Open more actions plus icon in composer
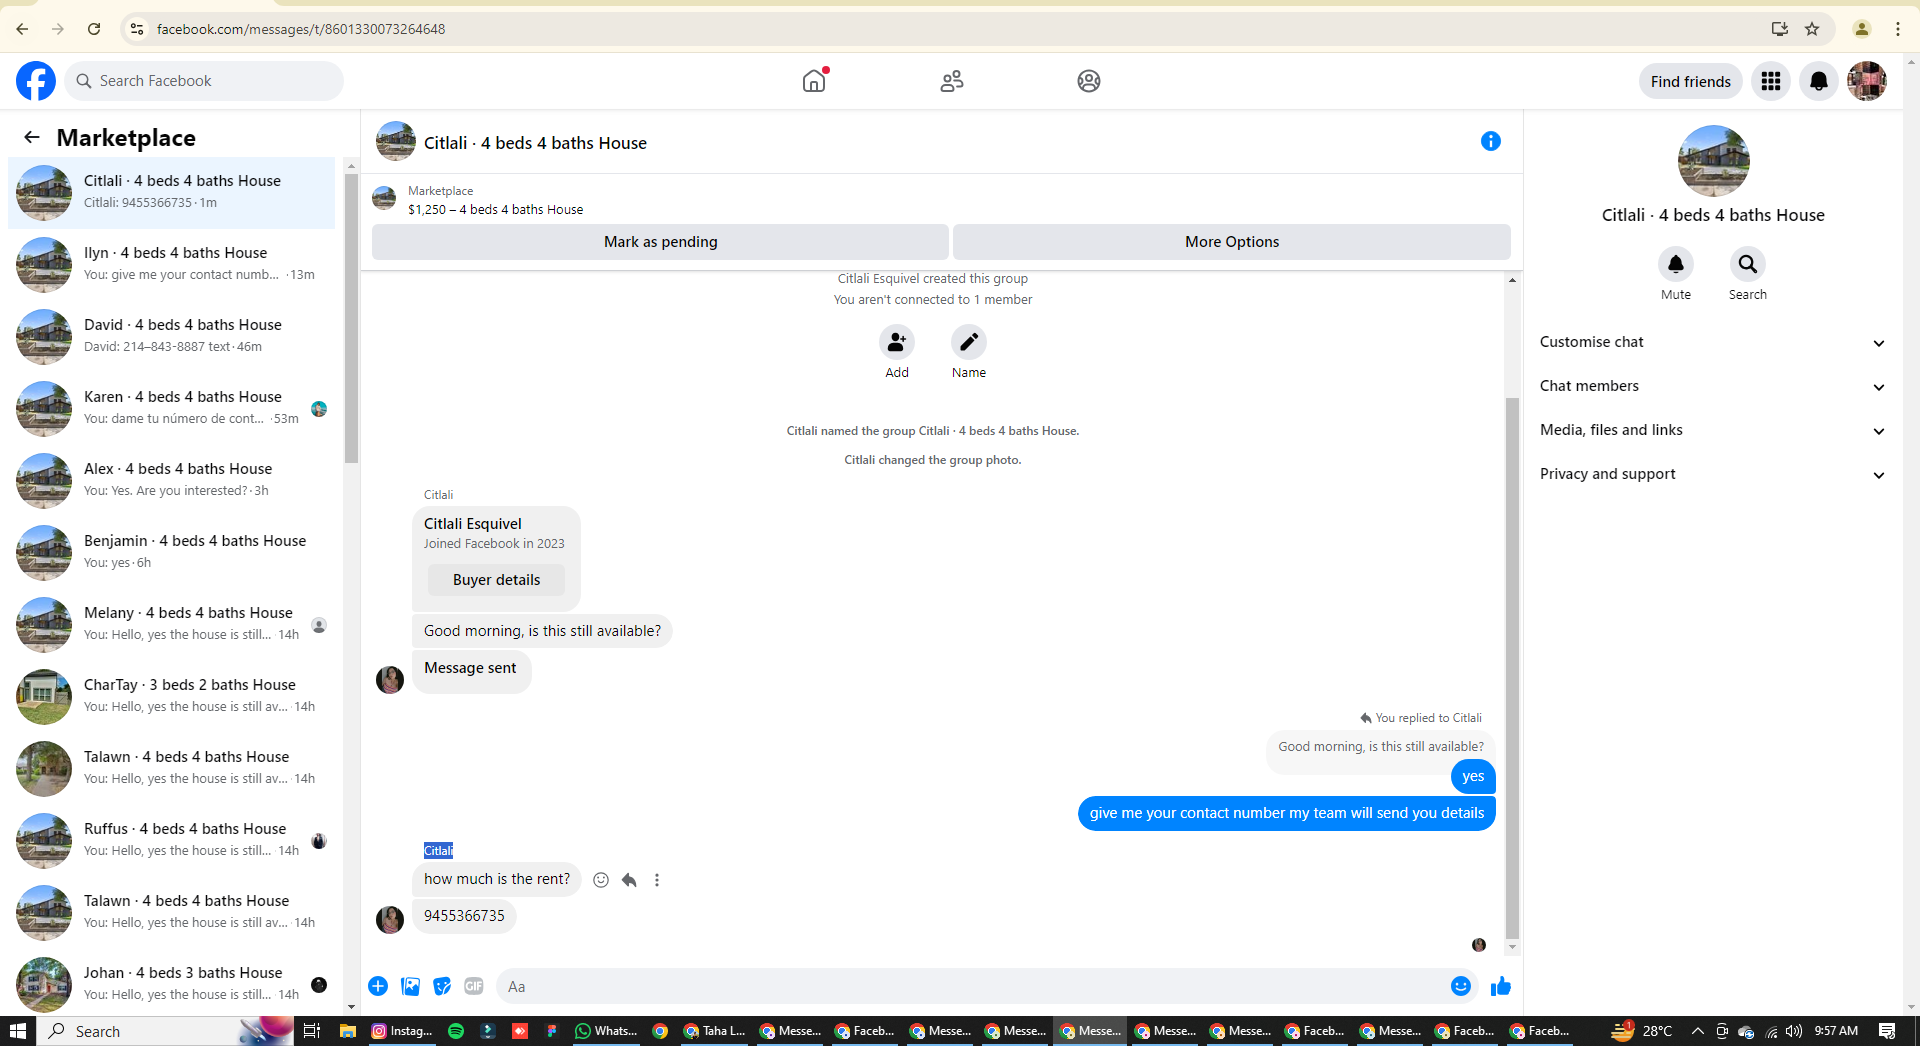The width and height of the screenshot is (1920, 1046). coord(378,986)
